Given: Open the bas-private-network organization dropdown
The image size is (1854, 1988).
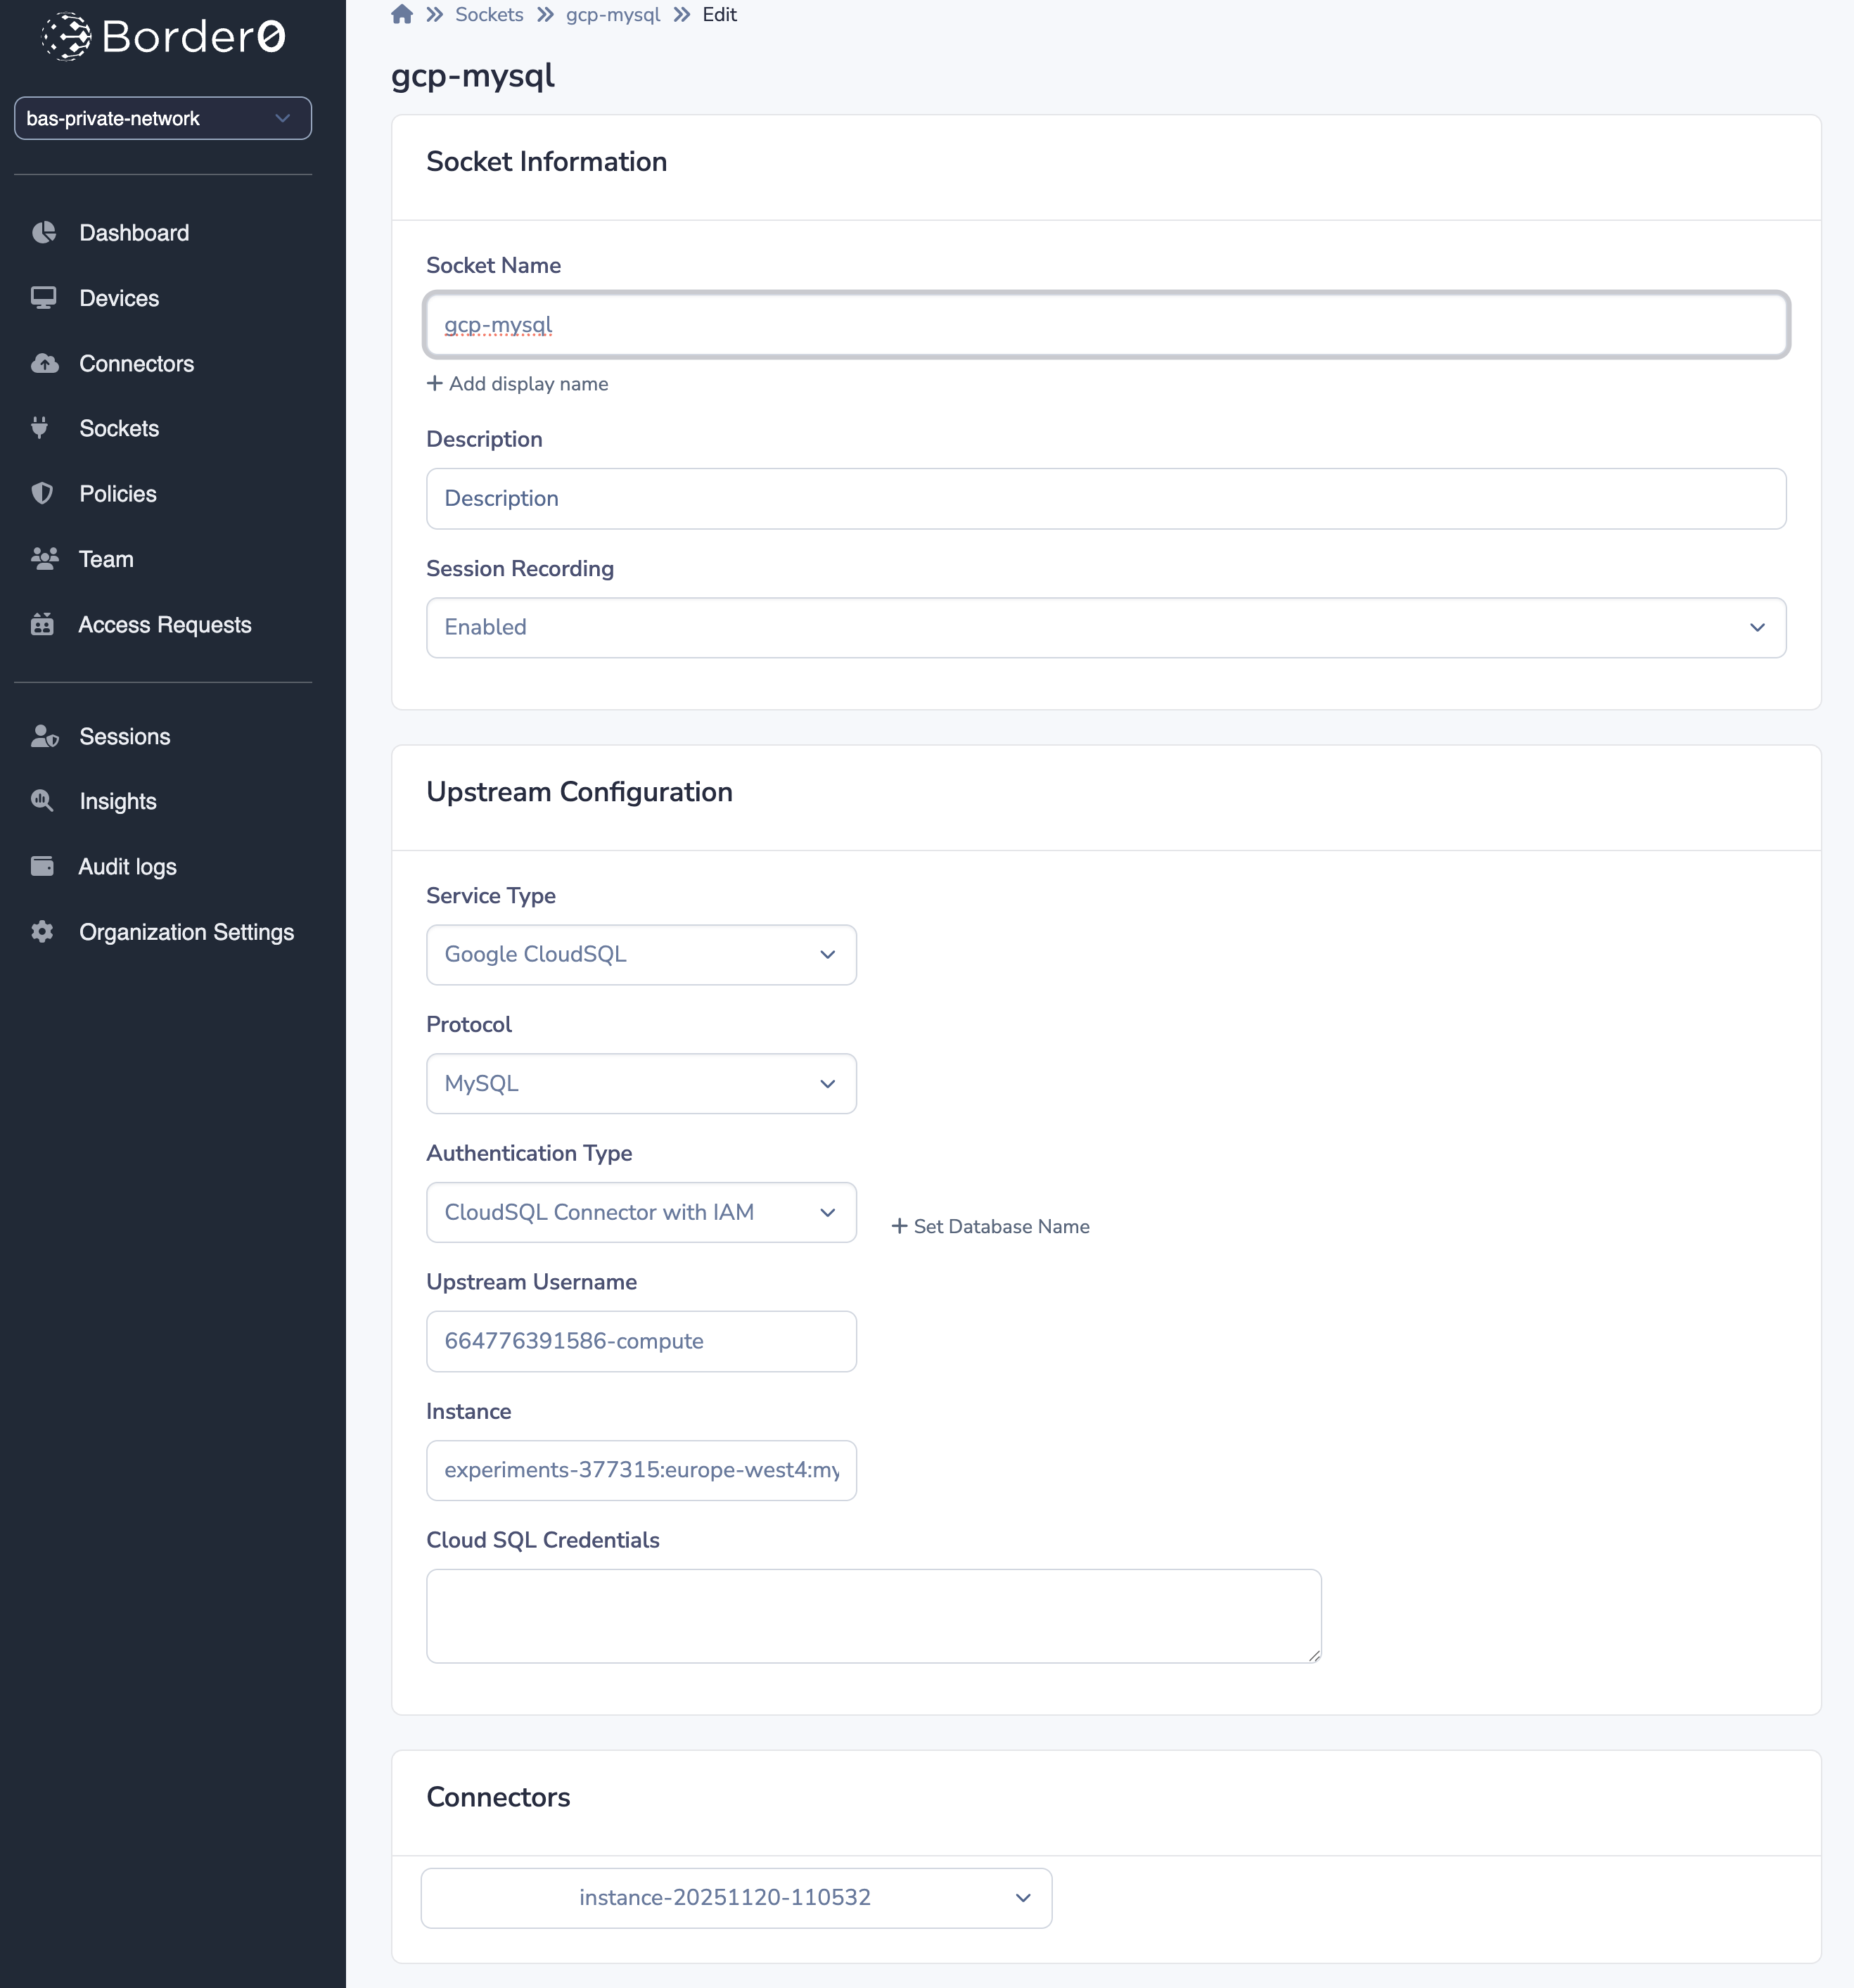Looking at the screenshot, I should 163,119.
